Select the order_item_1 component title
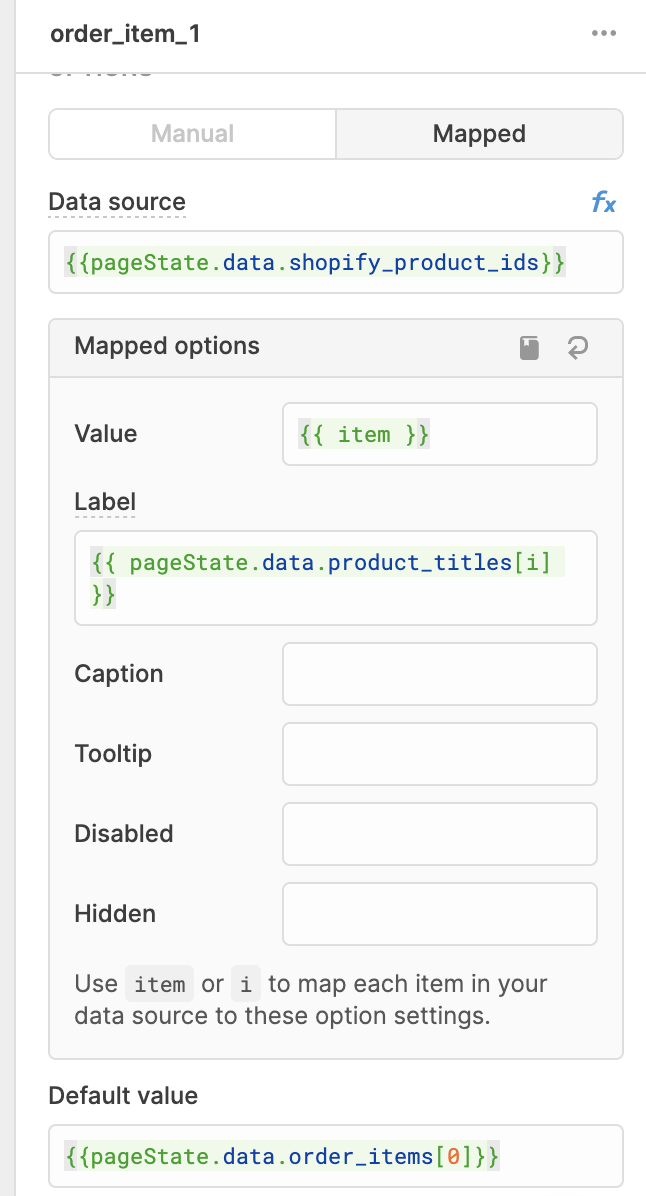 tap(125, 34)
